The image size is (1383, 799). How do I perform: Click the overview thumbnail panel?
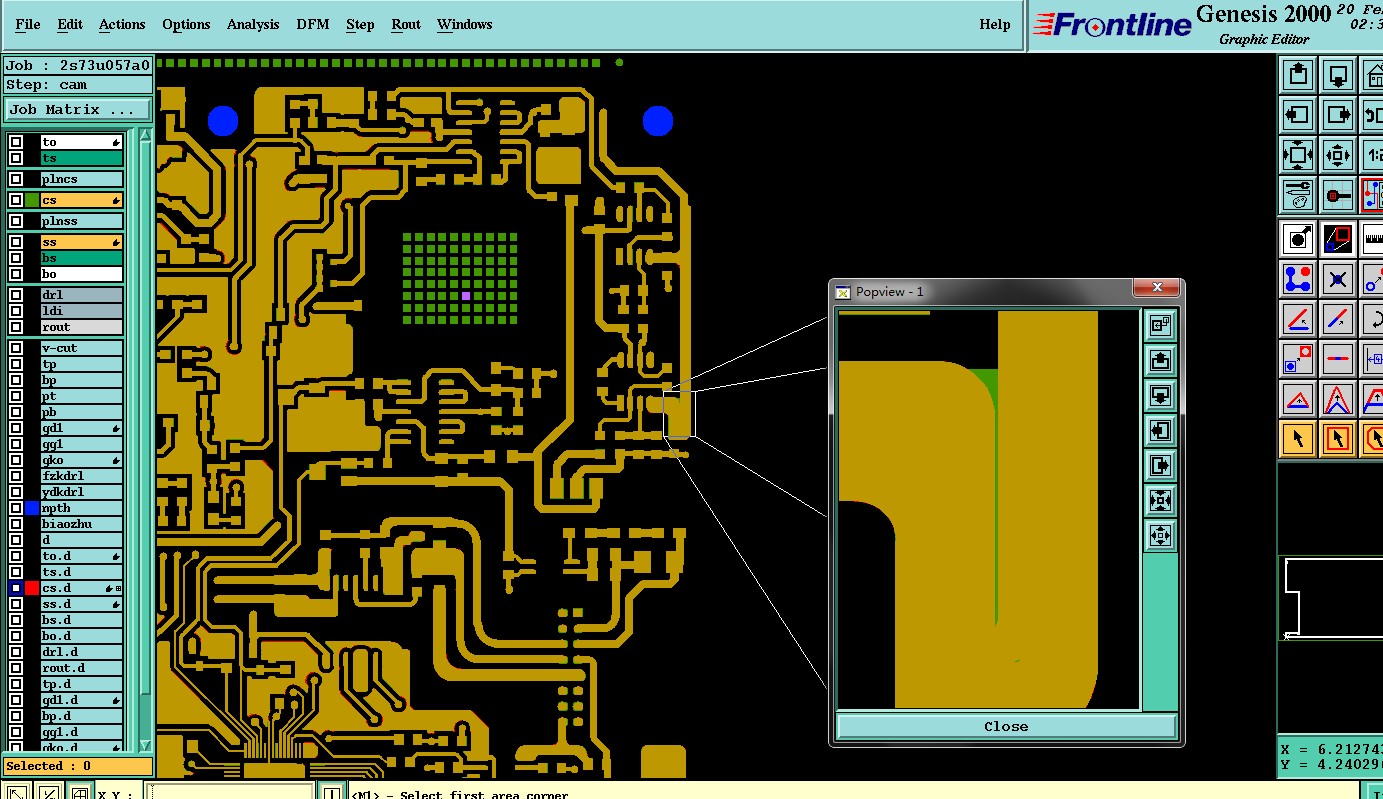pos(1331,598)
